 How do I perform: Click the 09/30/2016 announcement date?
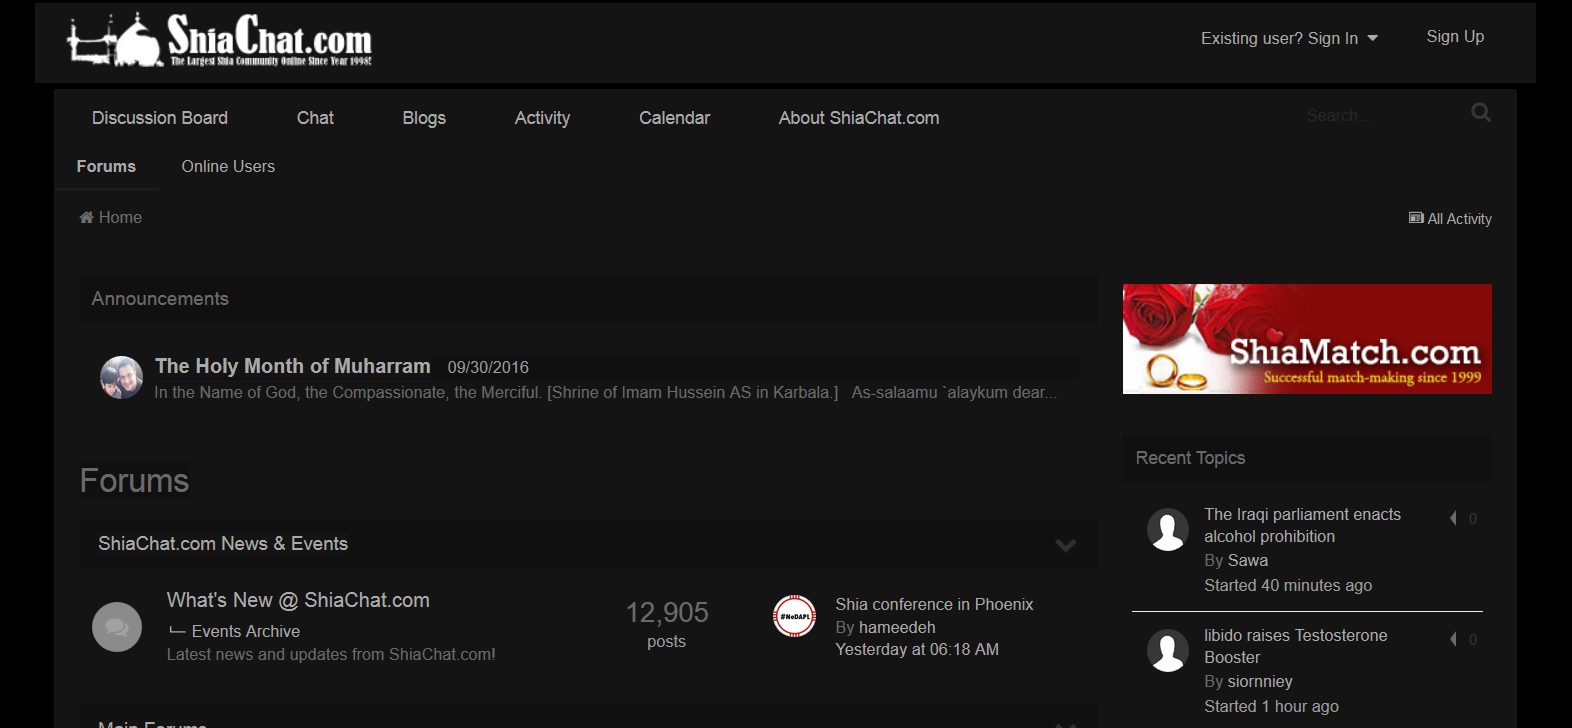488,367
